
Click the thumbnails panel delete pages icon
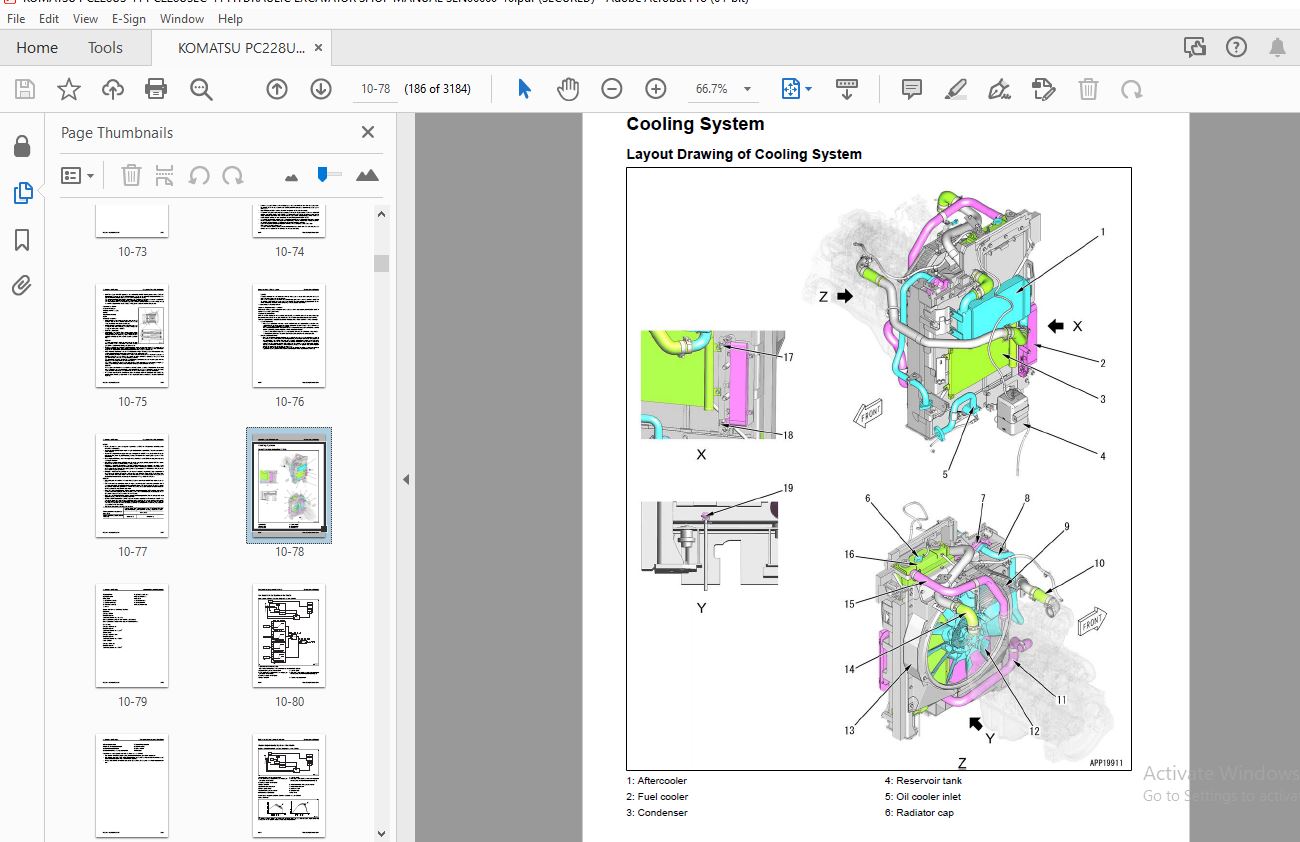point(131,176)
